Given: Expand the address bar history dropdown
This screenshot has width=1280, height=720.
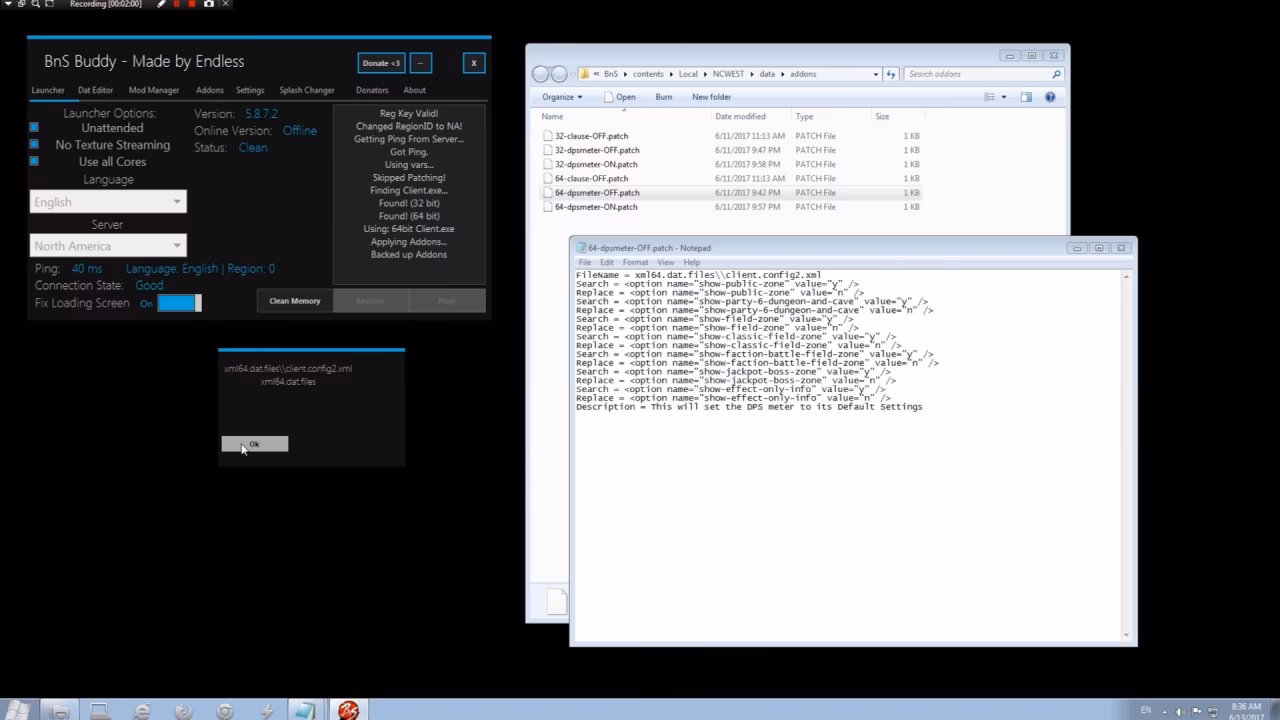Looking at the screenshot, I should (x=876, y=74).
